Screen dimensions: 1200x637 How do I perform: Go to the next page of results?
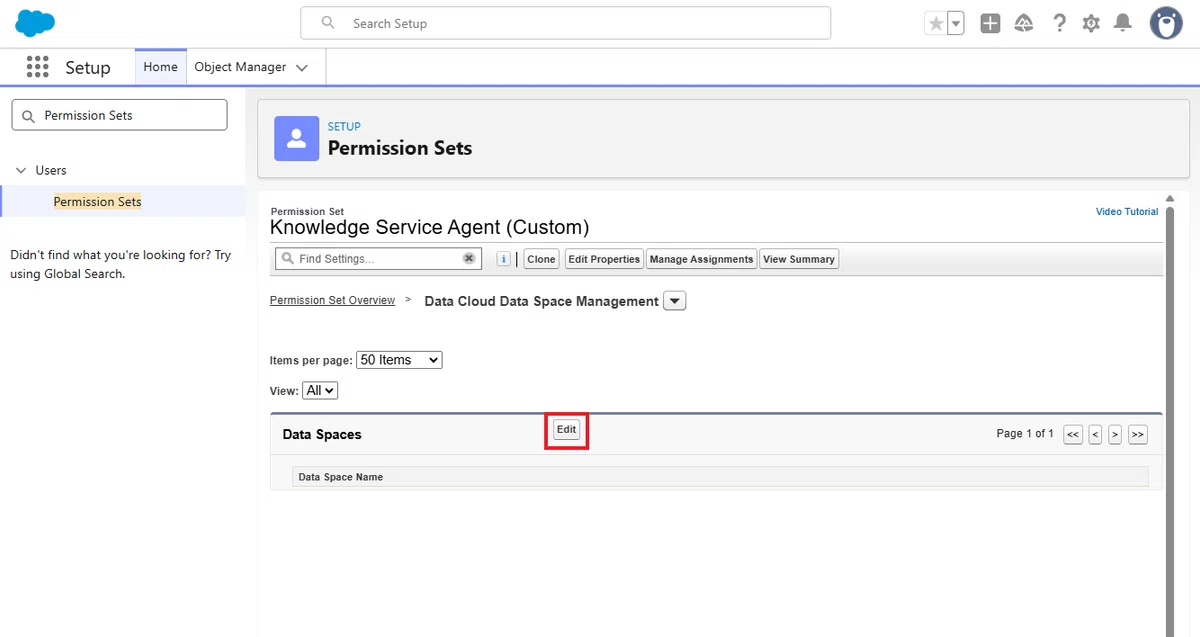click(x=1115, y=435)
